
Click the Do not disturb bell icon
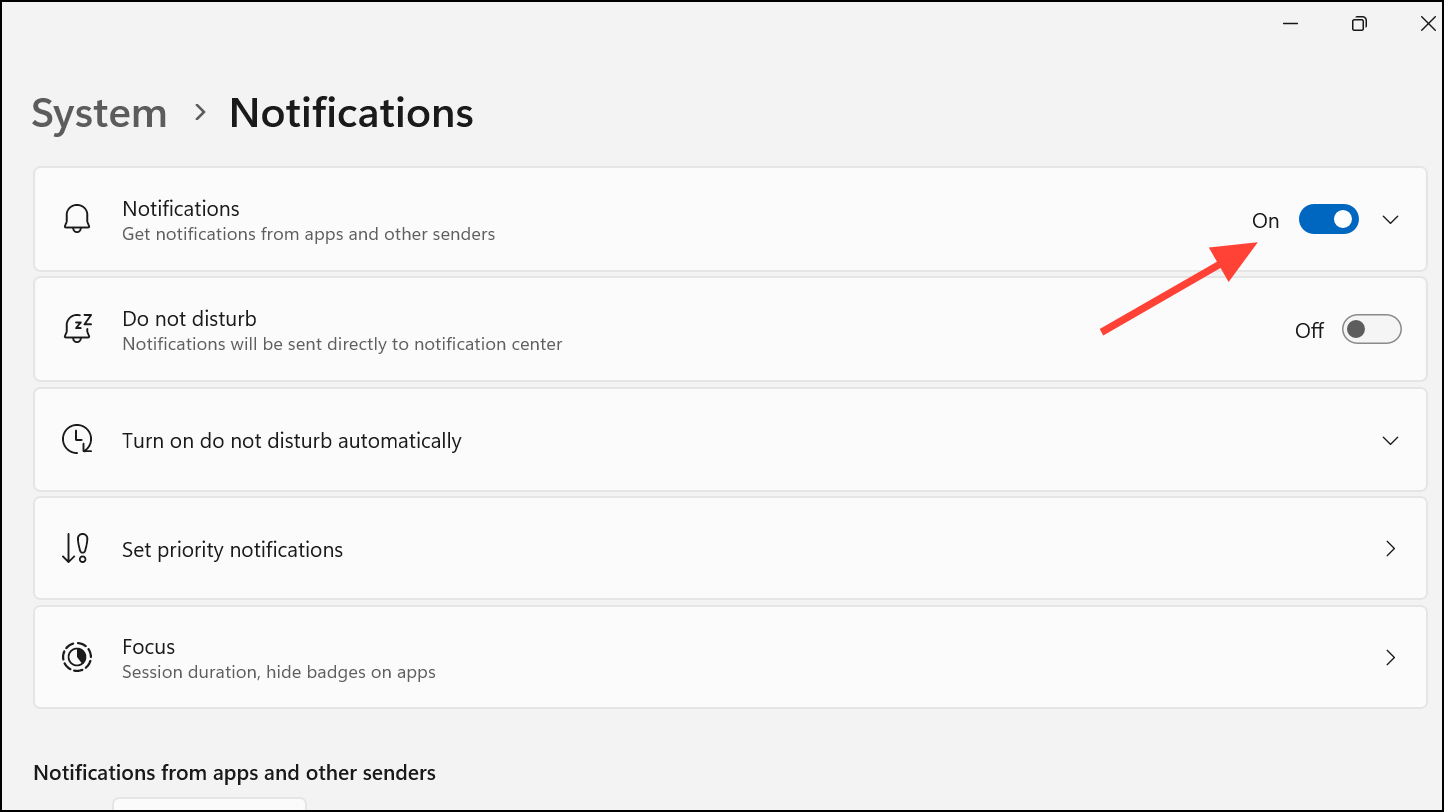pyautogui.click(x=77, y=329)
